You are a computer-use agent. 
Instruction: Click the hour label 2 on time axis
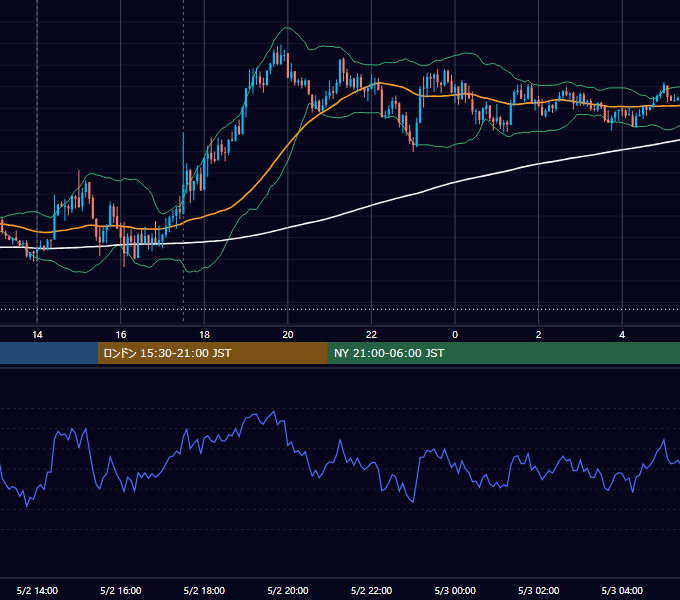click(x=539, y=335)
